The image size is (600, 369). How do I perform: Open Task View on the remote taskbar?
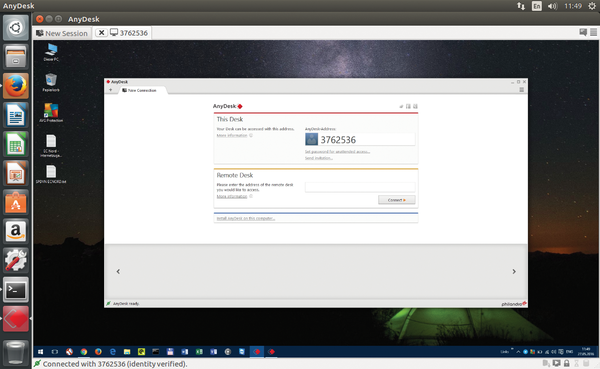[55, 351]
